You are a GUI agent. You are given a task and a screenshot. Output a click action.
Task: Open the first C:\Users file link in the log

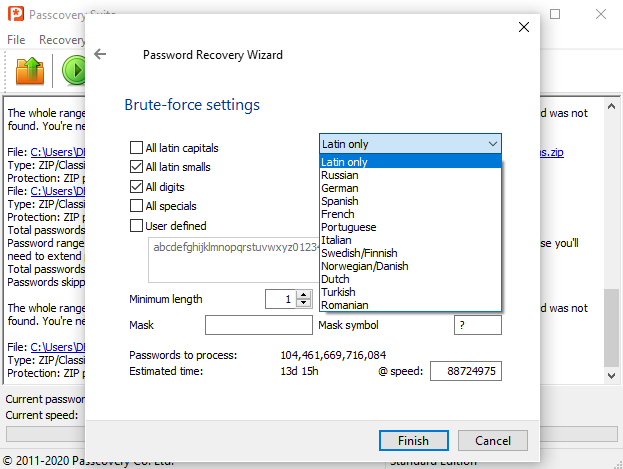(x=58, y=152)
